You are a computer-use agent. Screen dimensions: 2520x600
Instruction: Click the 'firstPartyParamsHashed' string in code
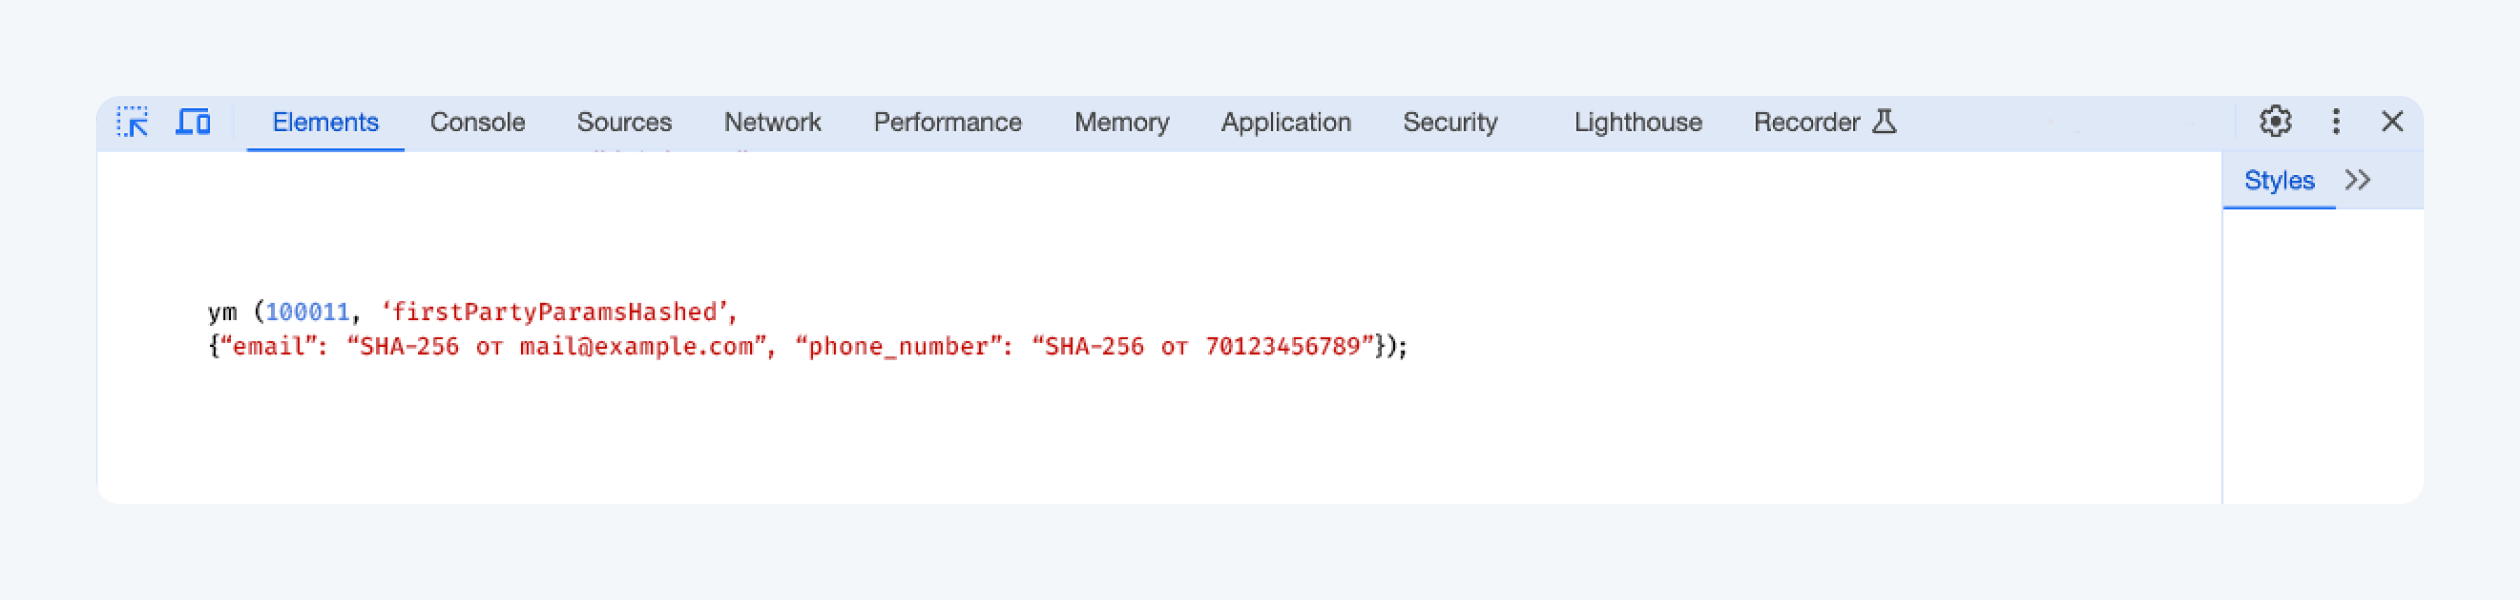558,312
